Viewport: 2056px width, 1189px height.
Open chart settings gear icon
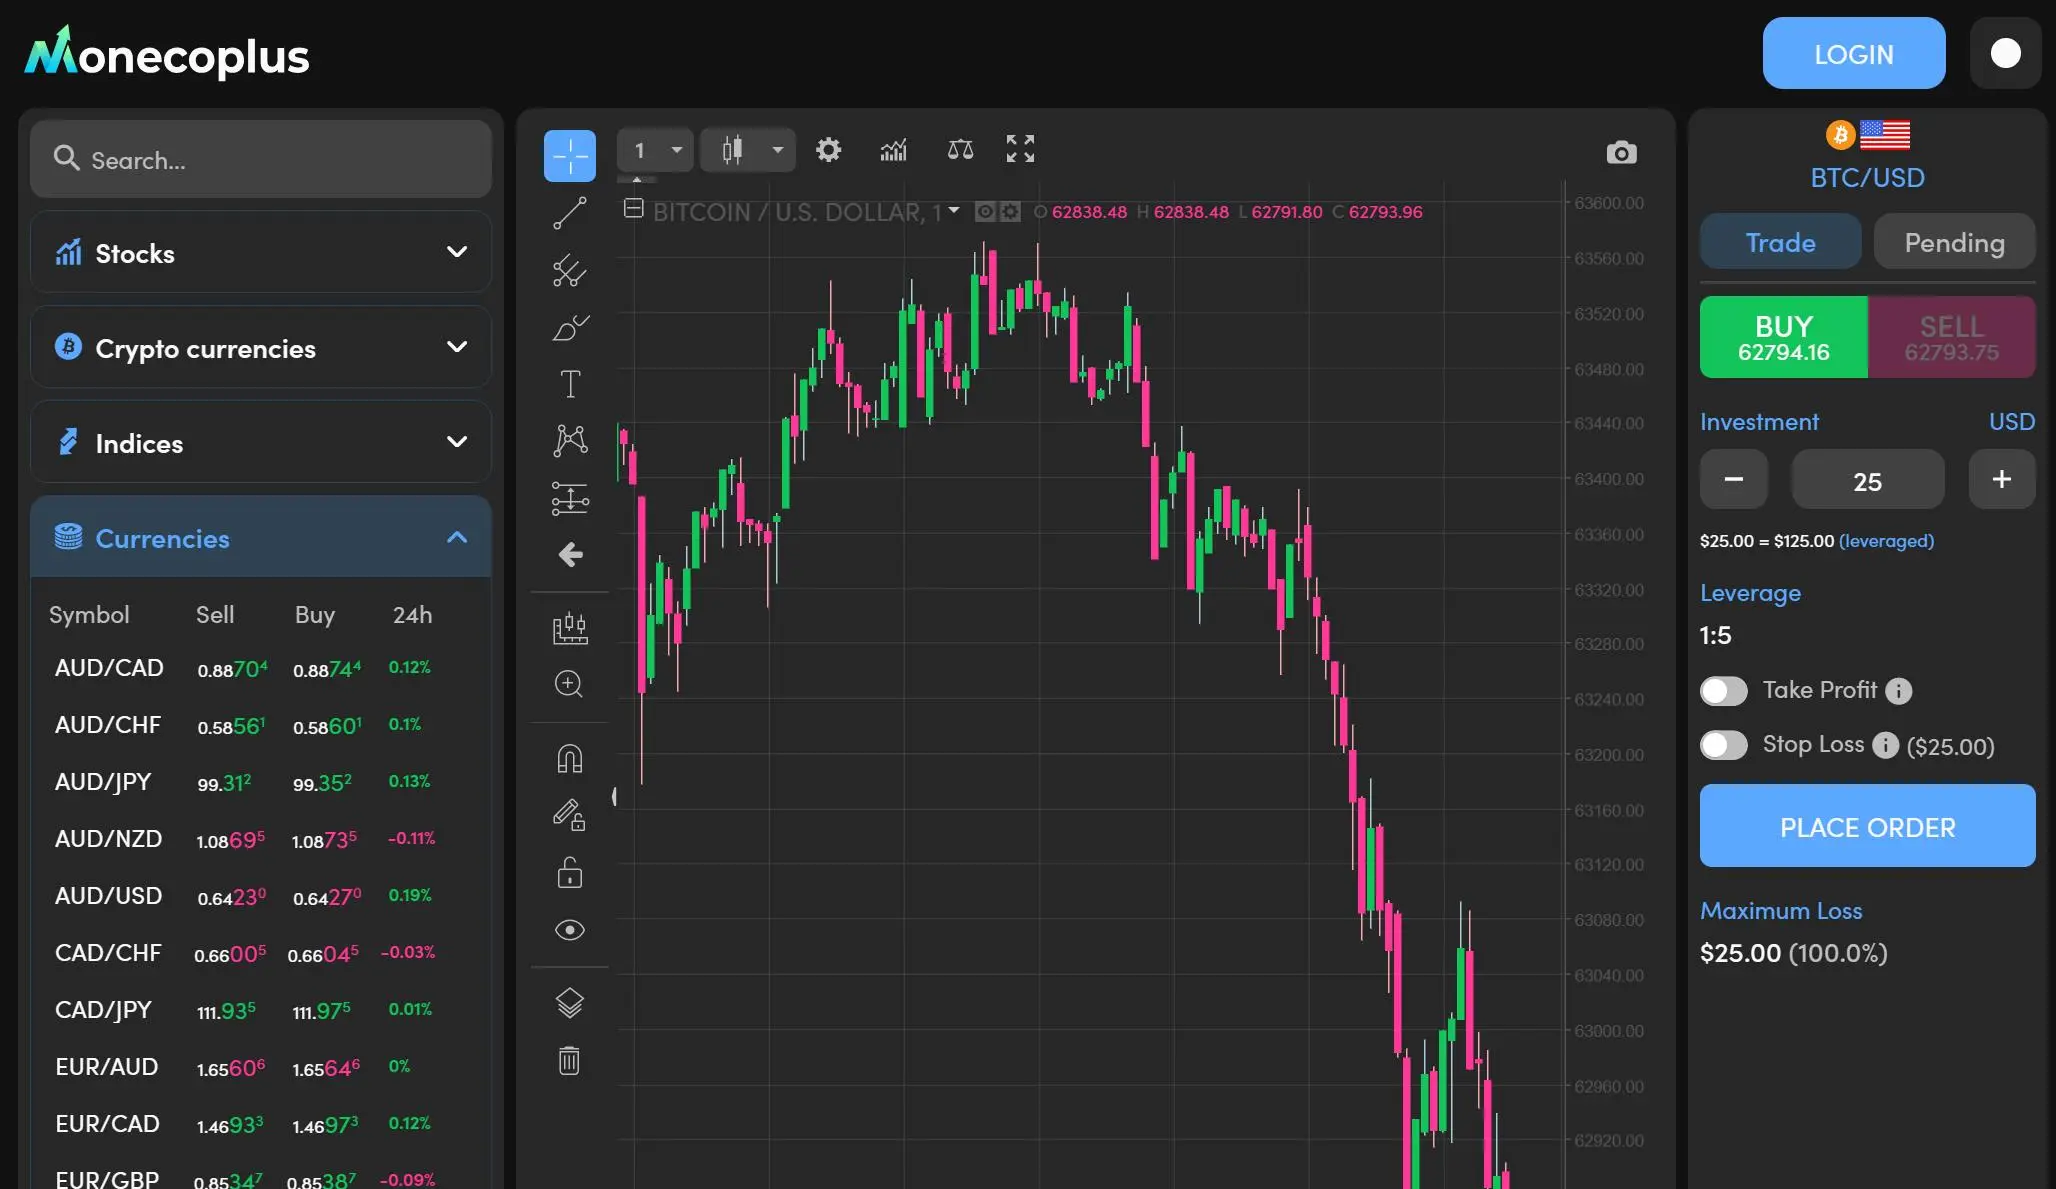coord(828,150)
